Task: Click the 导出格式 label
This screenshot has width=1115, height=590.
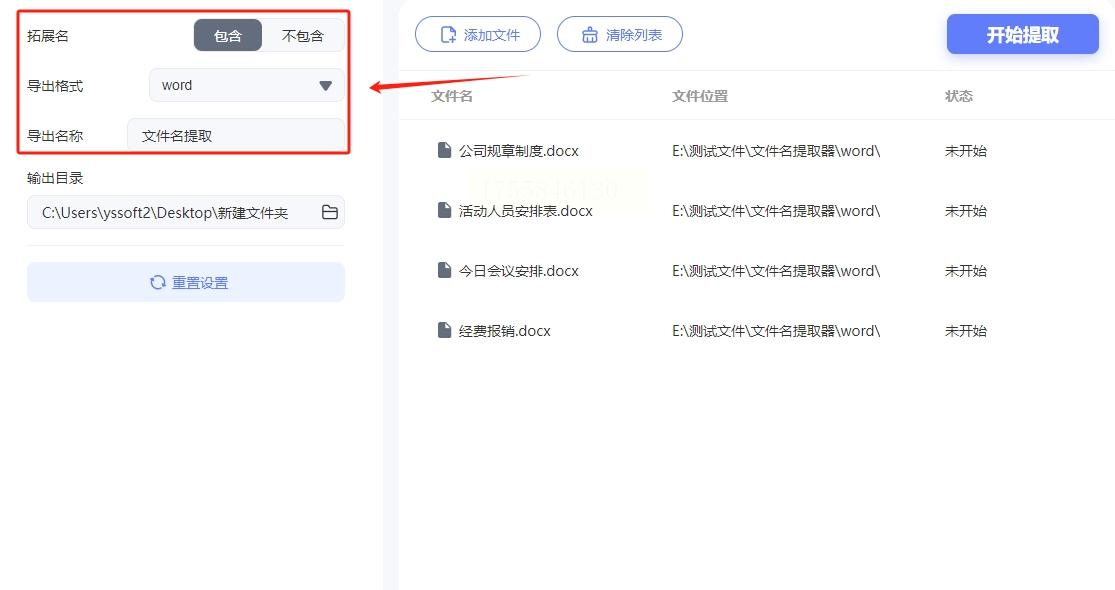Action: [x=55, y=86]
